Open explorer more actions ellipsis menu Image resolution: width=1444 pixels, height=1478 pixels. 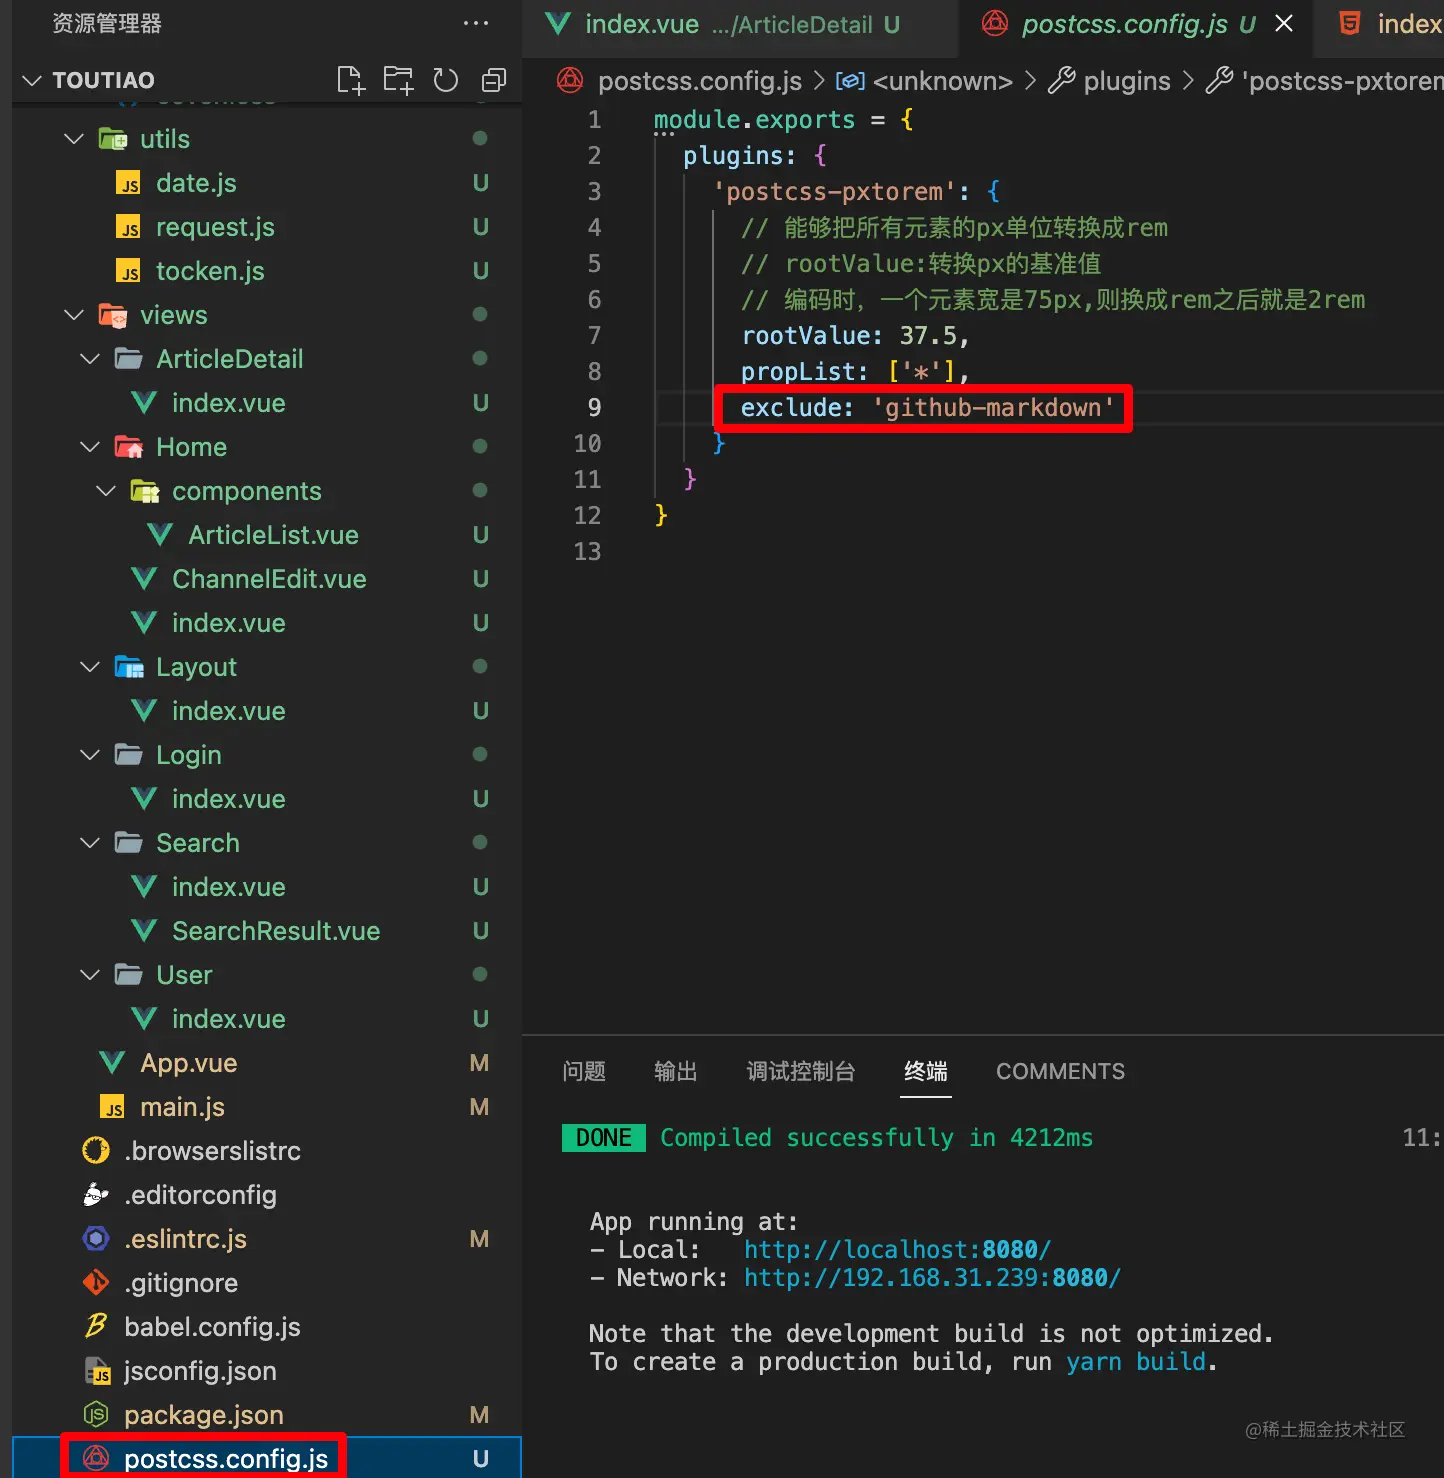476,23
